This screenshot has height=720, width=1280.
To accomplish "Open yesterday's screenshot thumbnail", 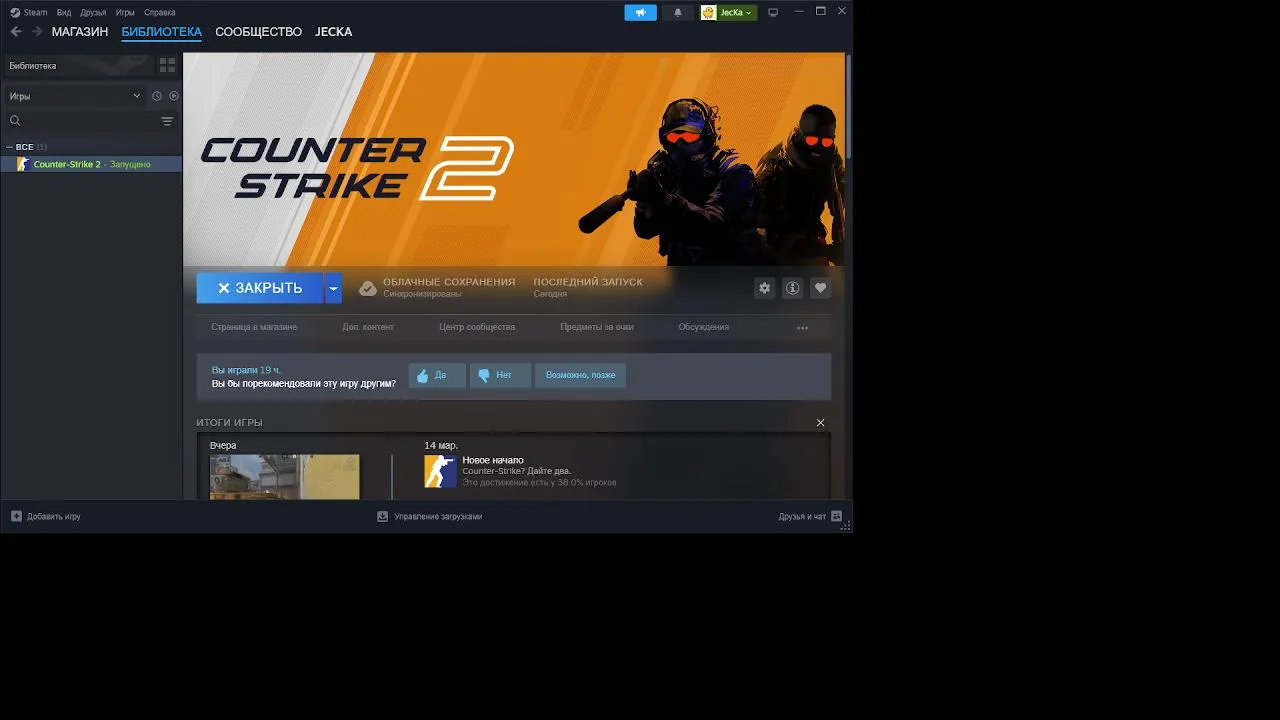I will [x=284, y=477].
